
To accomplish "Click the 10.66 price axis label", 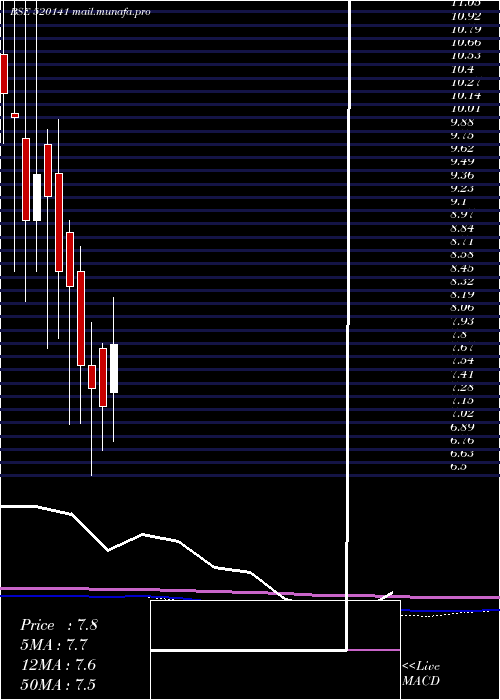I will click(466, 43).
